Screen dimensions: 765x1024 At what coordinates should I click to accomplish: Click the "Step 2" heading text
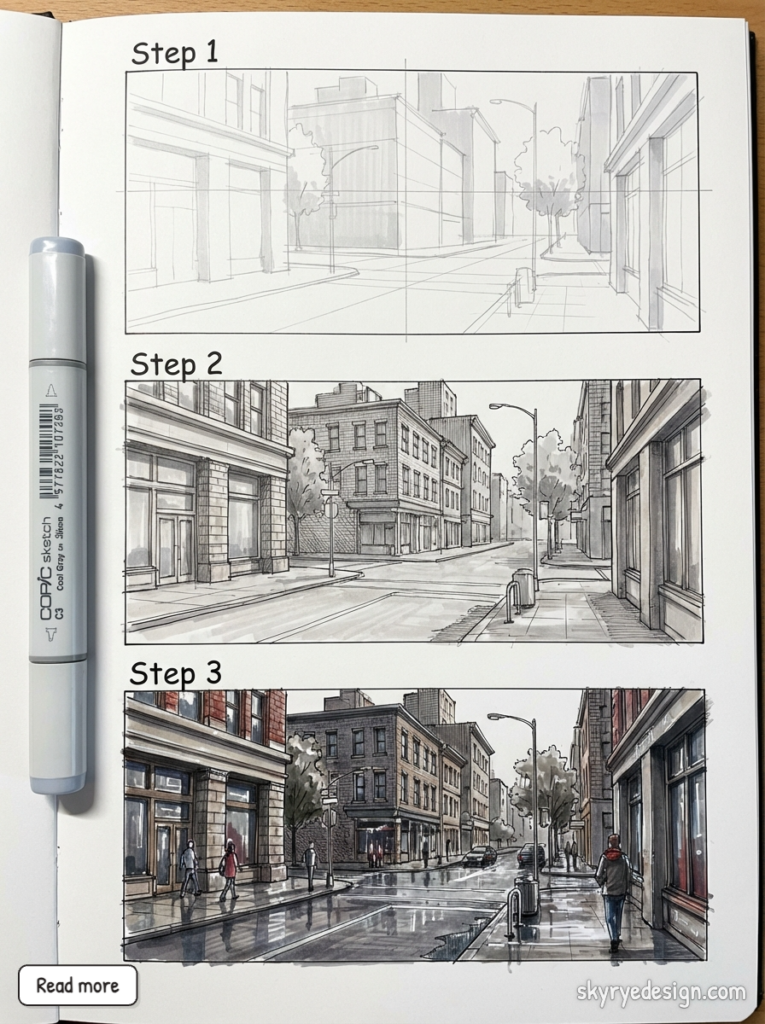click(x=176, y=364)
